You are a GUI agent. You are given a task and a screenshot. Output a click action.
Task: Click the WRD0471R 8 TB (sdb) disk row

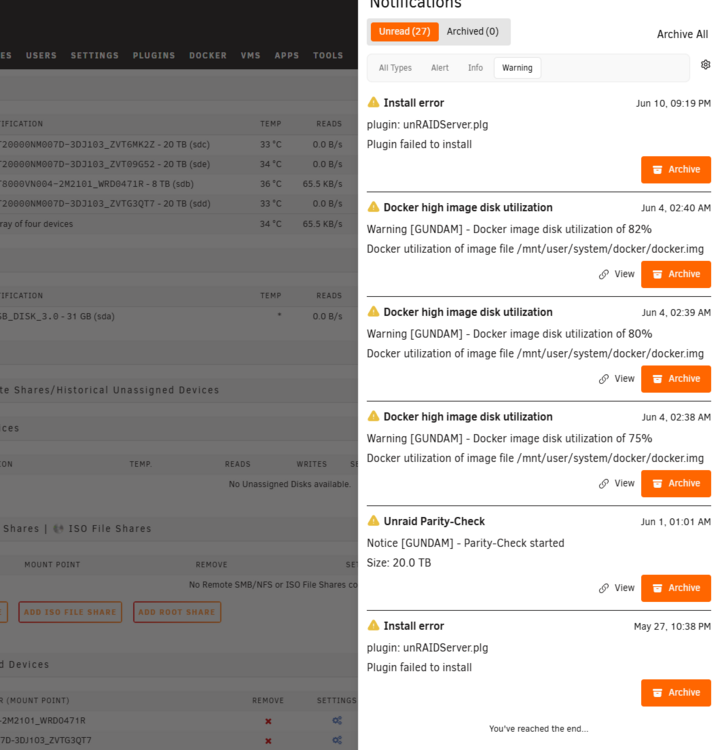coord(179,184)
